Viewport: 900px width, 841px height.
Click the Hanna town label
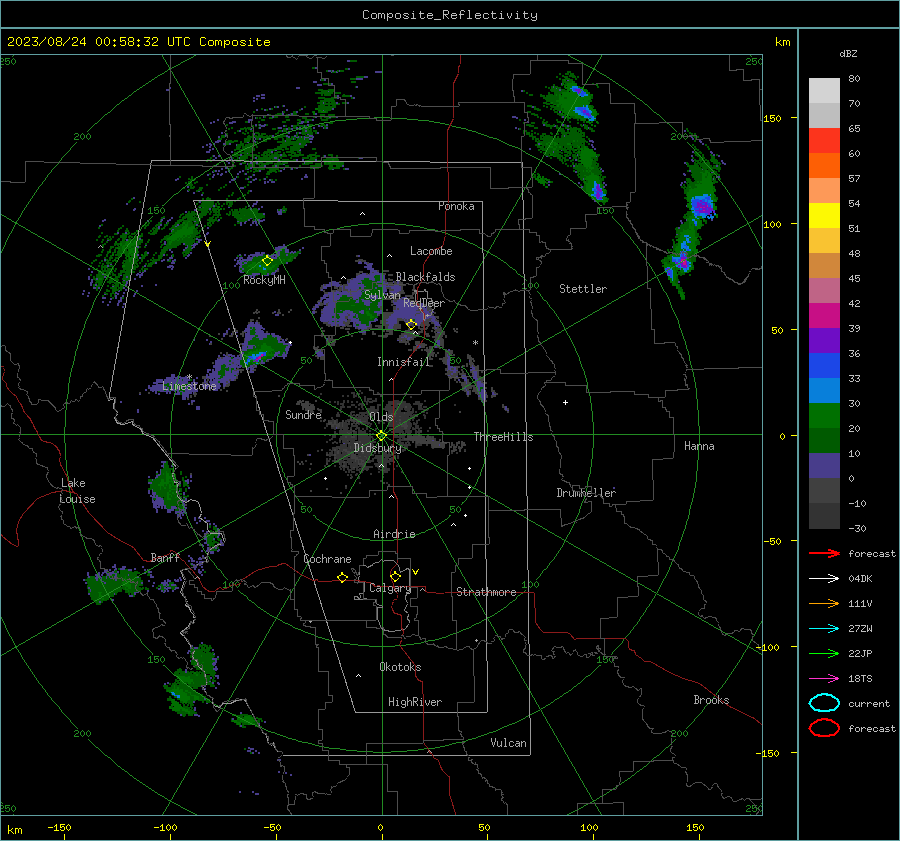pyautogui.click(x=699, y=446)
